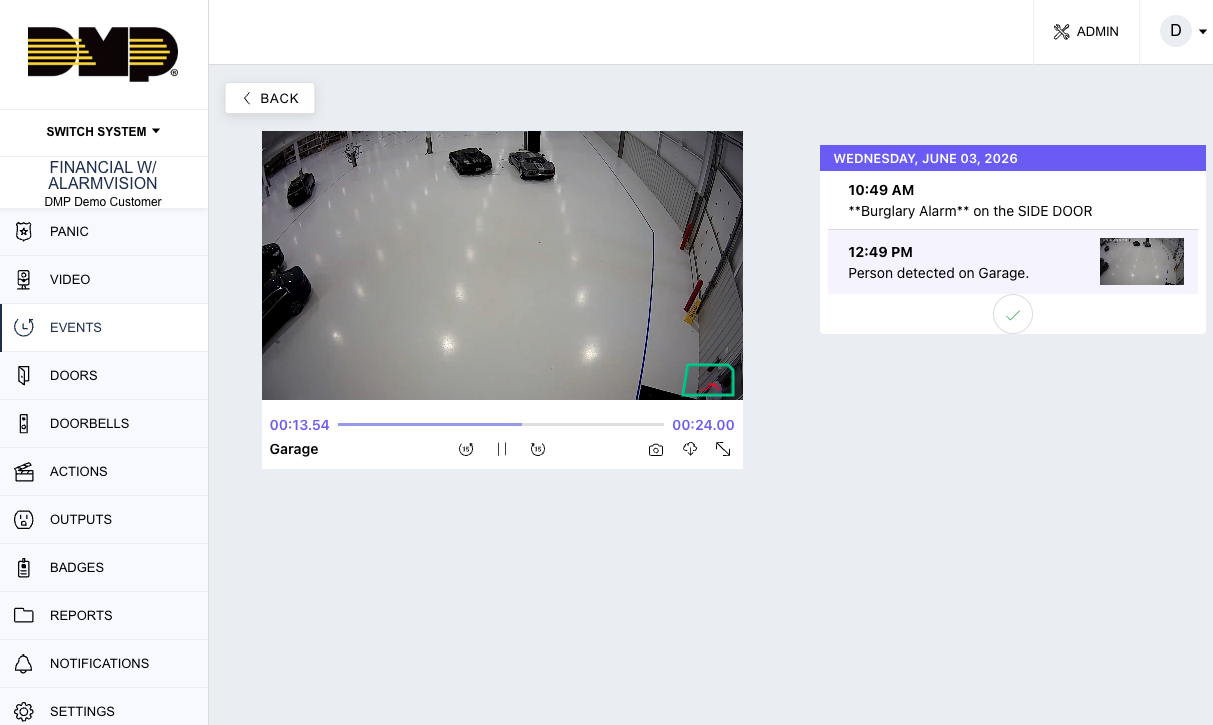The image size is (1213, 725).
Task: Open the Garage event thumbnail
Action: tap(1142, 262)
